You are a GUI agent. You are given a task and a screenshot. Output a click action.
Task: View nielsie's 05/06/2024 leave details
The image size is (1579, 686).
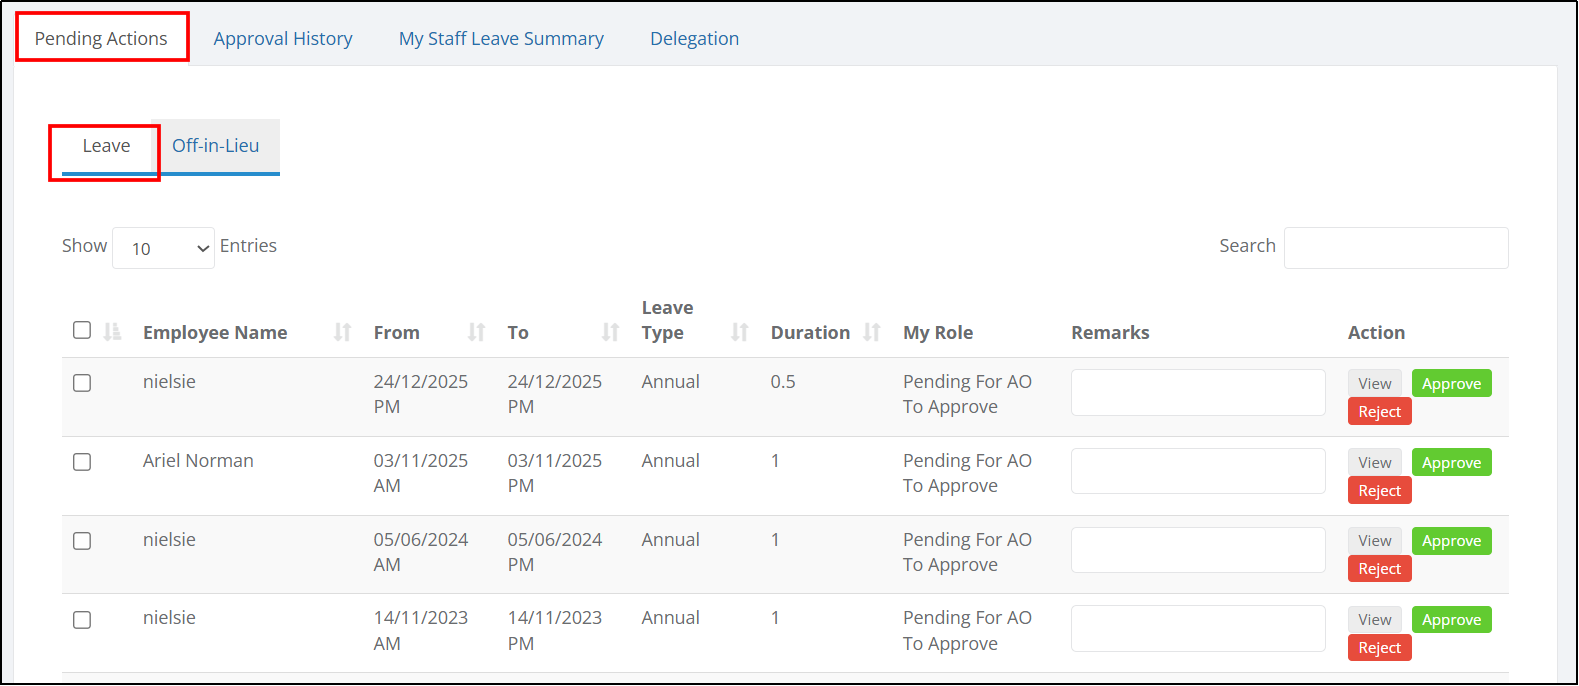click(1375, 541)
